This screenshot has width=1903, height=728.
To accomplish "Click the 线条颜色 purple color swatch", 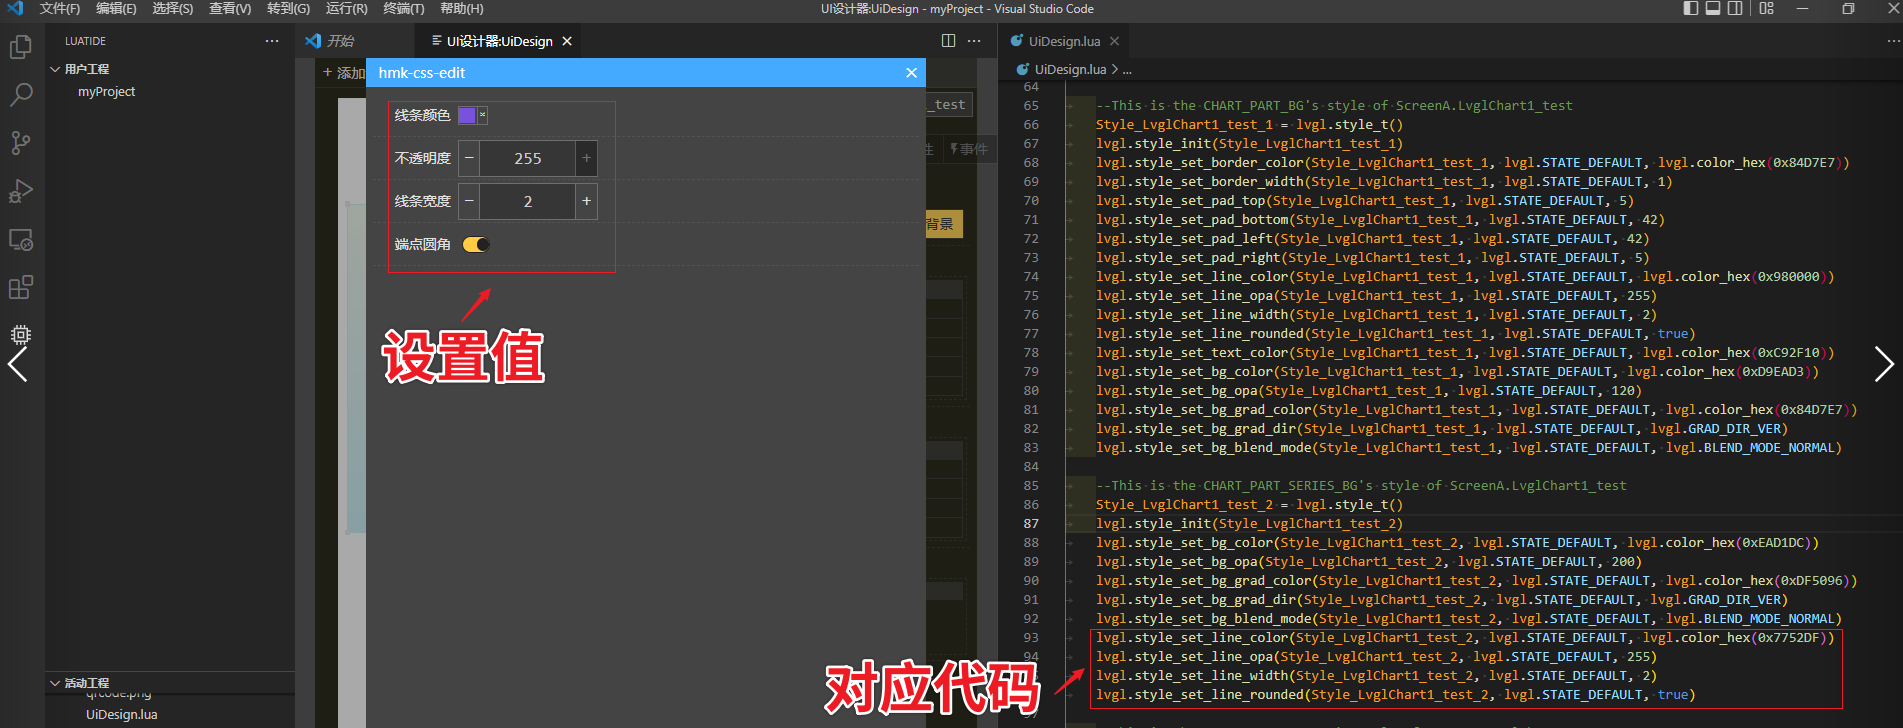I will [x=467, y=115].
